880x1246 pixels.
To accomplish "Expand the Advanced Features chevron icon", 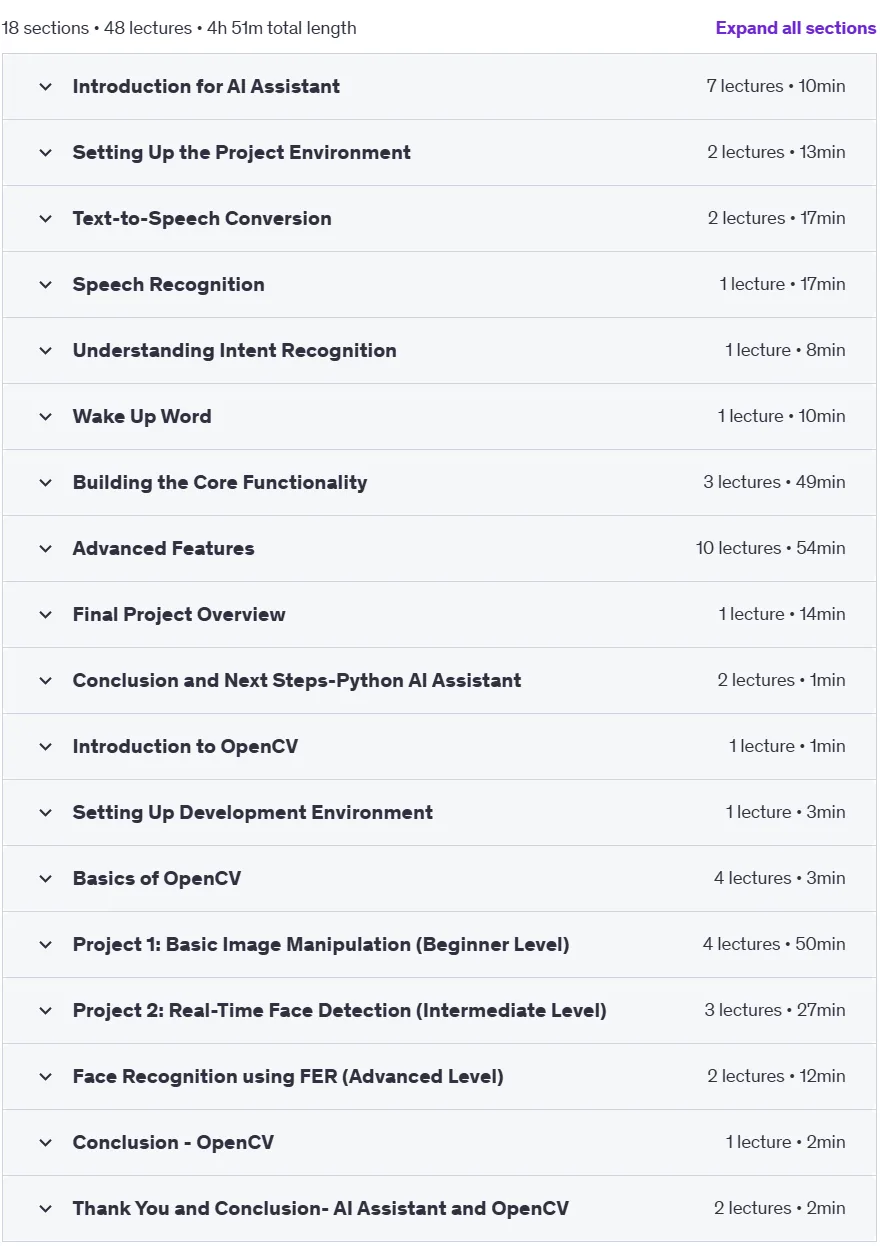I will tap(45, 549).
